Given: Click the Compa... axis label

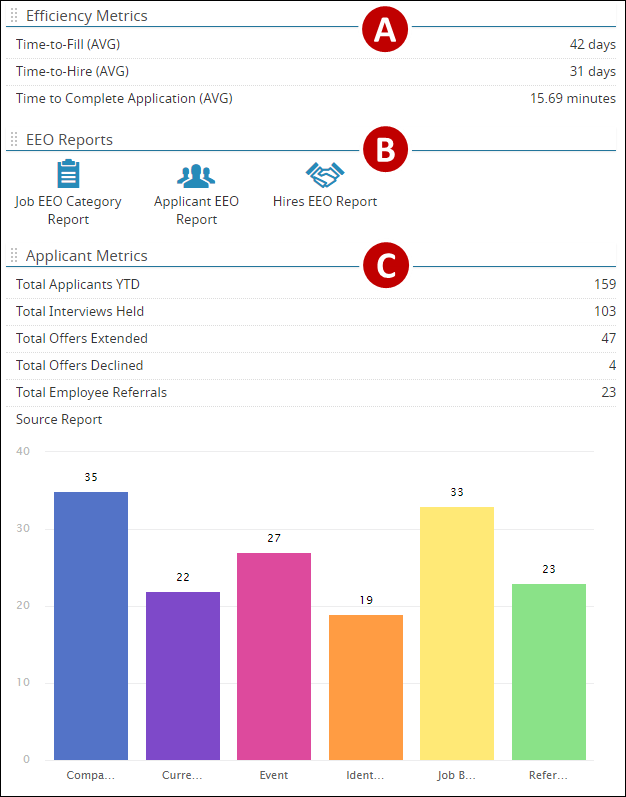Looking at the screenshot, I should (x=91, y=776).
